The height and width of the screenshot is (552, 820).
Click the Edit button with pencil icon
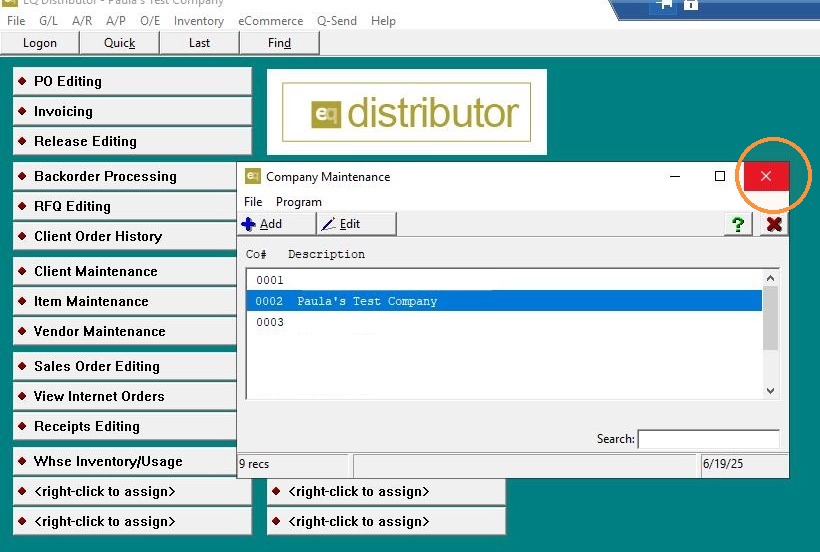click(x=357, y=224)
